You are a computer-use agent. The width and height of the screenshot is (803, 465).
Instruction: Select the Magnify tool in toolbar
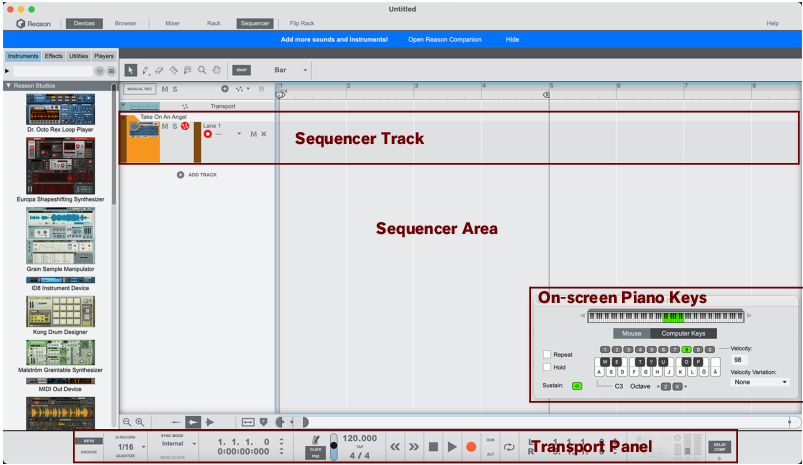(x=201, y=70)
